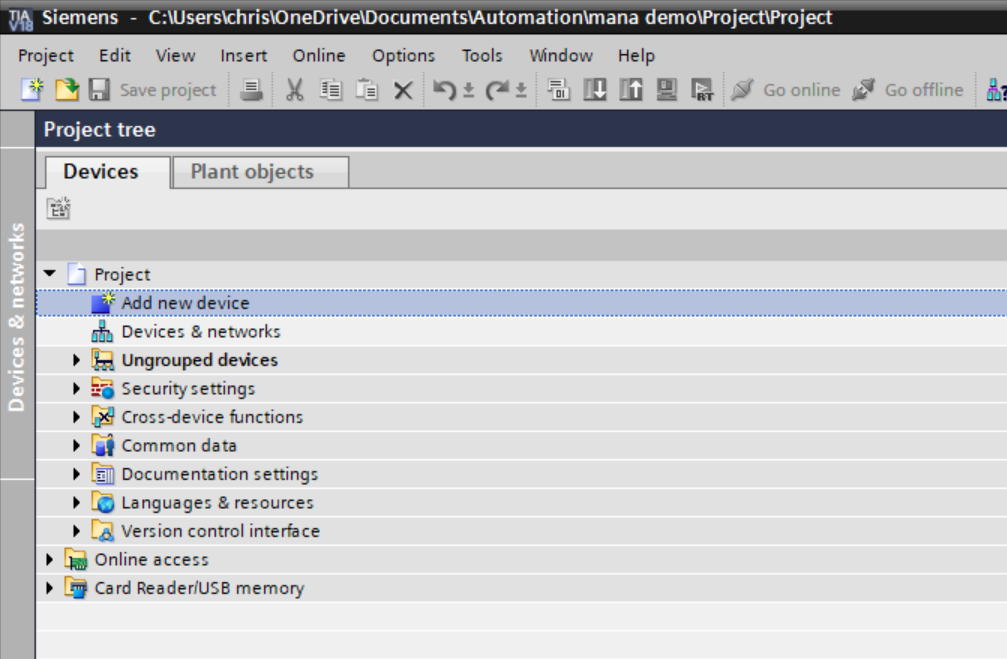Viewport: 1007px width, 659px height.
Task: Click the Devices & networks topology icon
Action: coord(102,331)
